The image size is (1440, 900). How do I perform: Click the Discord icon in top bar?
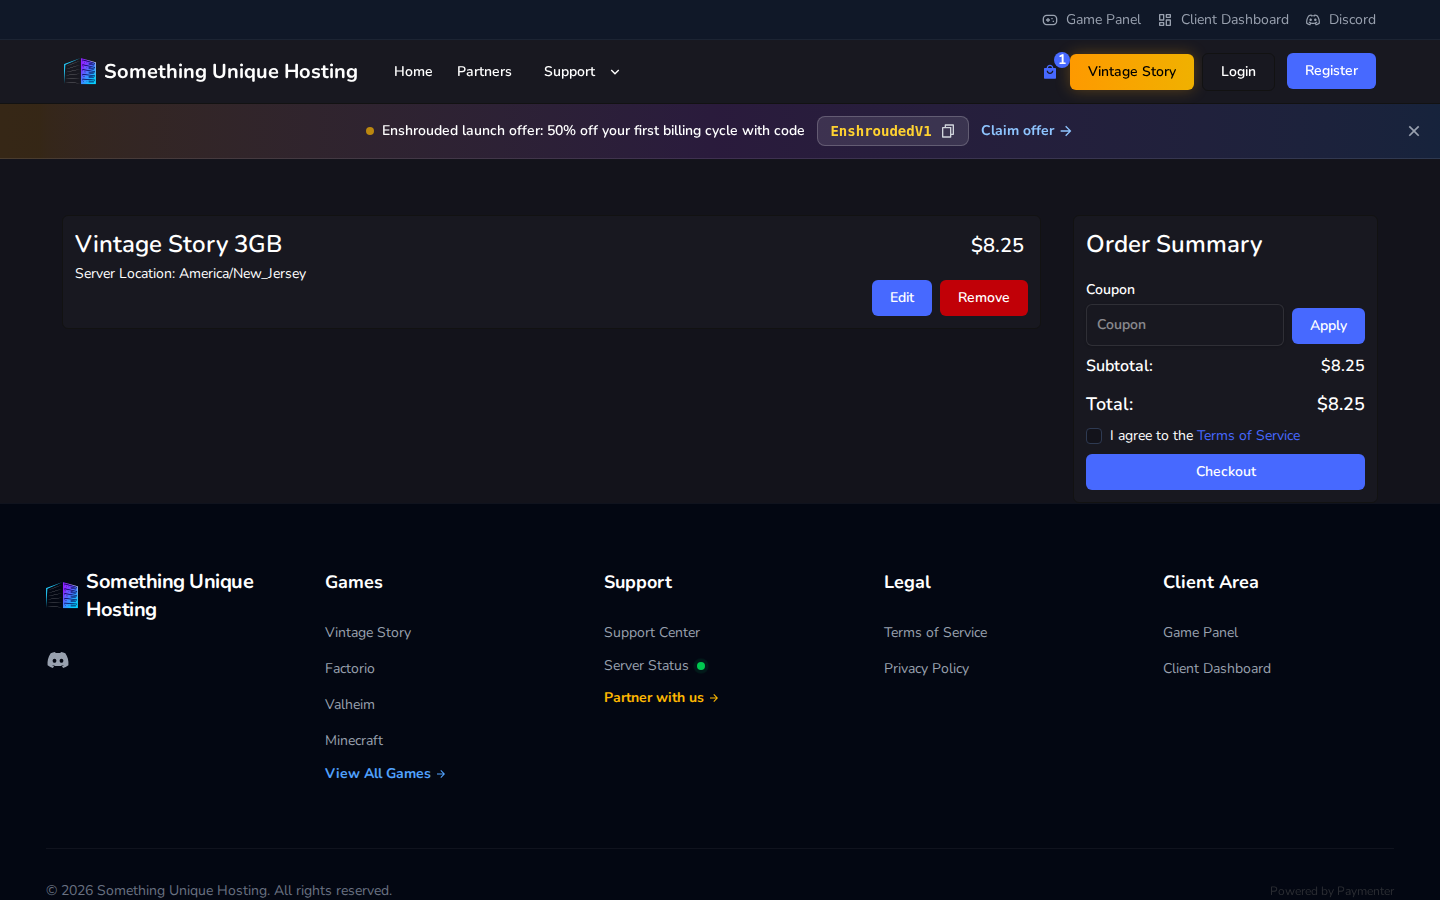pyautogui.click(x=1313, y=20)
